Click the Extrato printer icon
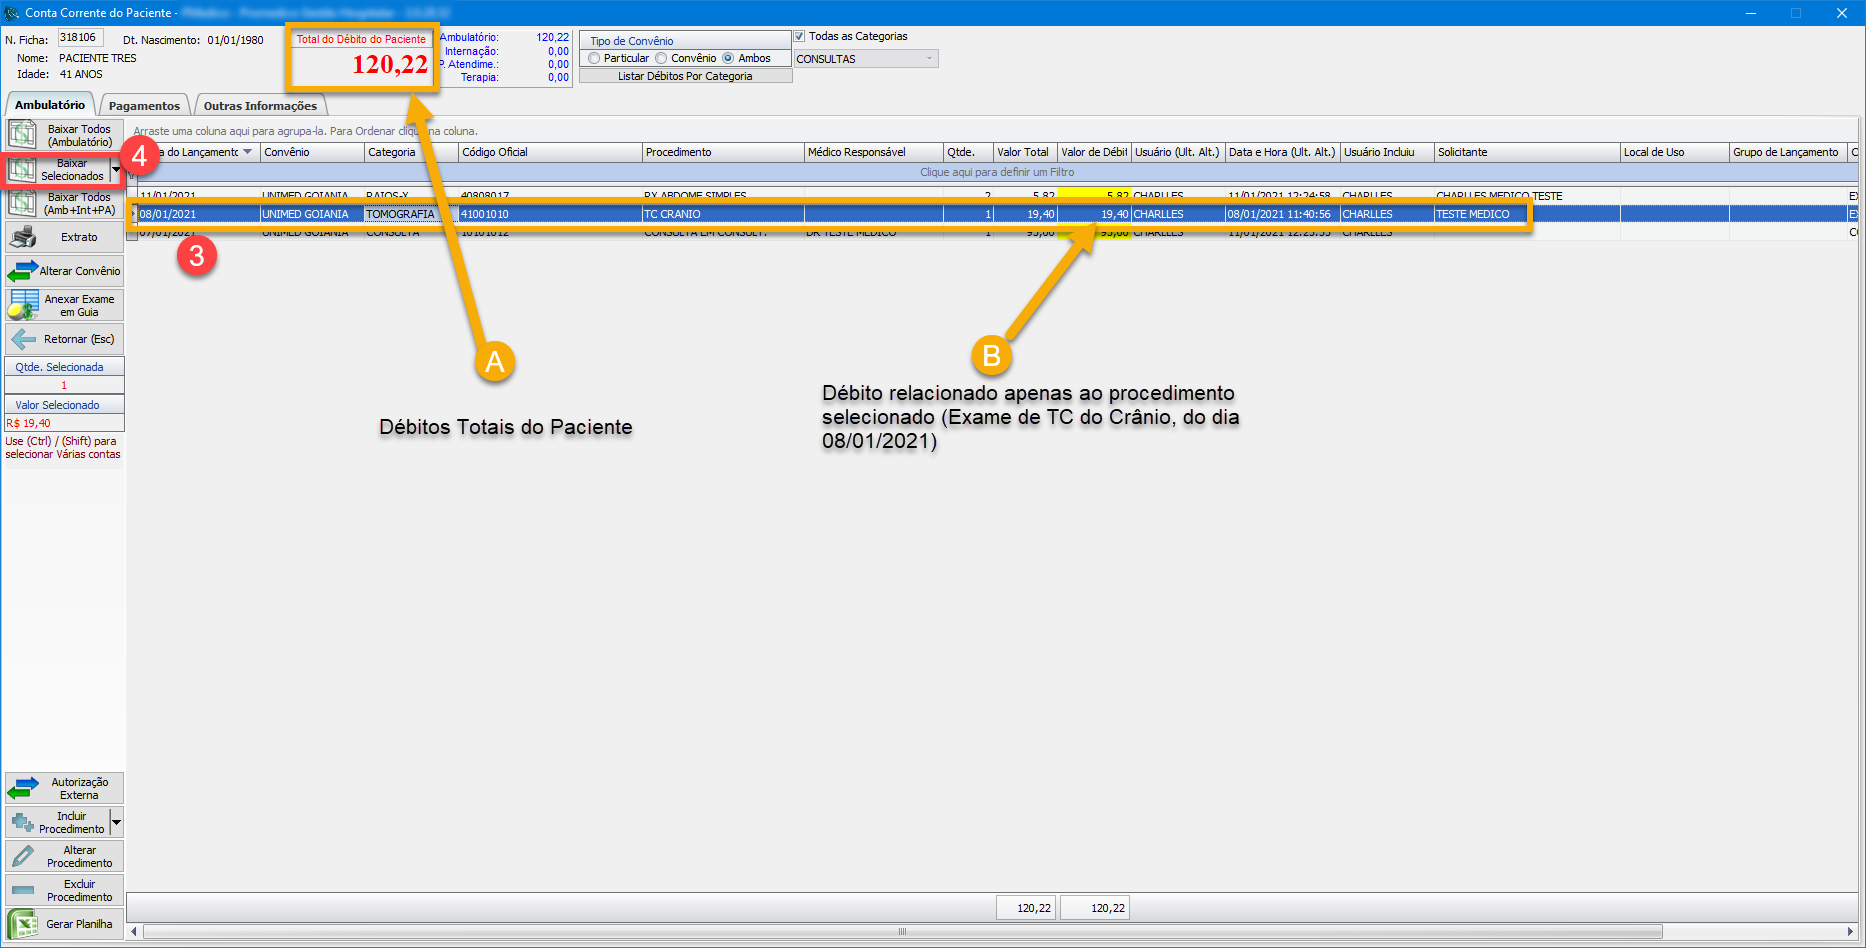This screenshot has width=1866, height=948. 23,237
